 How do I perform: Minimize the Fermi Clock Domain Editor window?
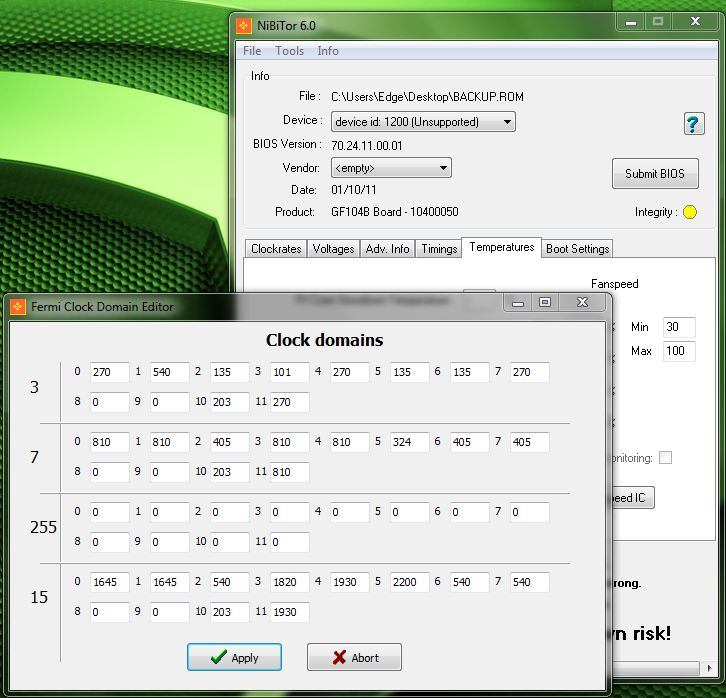[x=518, y=303]
